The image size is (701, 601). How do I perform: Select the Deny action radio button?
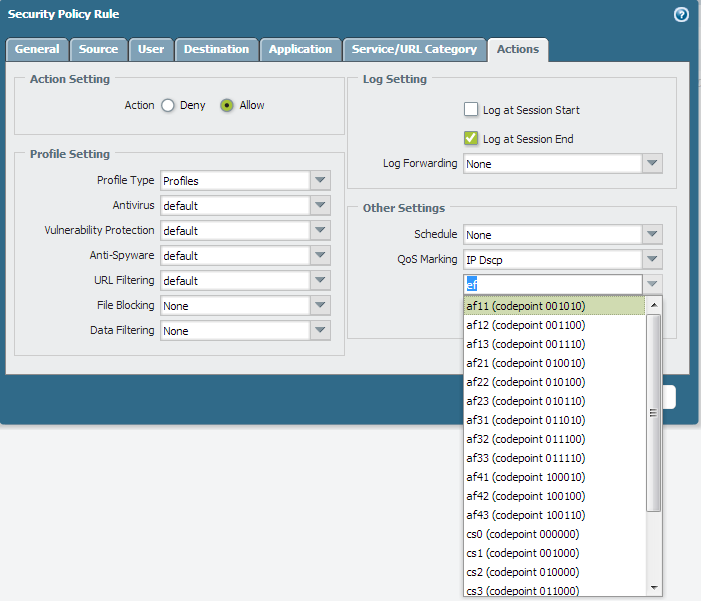point(168,105)
